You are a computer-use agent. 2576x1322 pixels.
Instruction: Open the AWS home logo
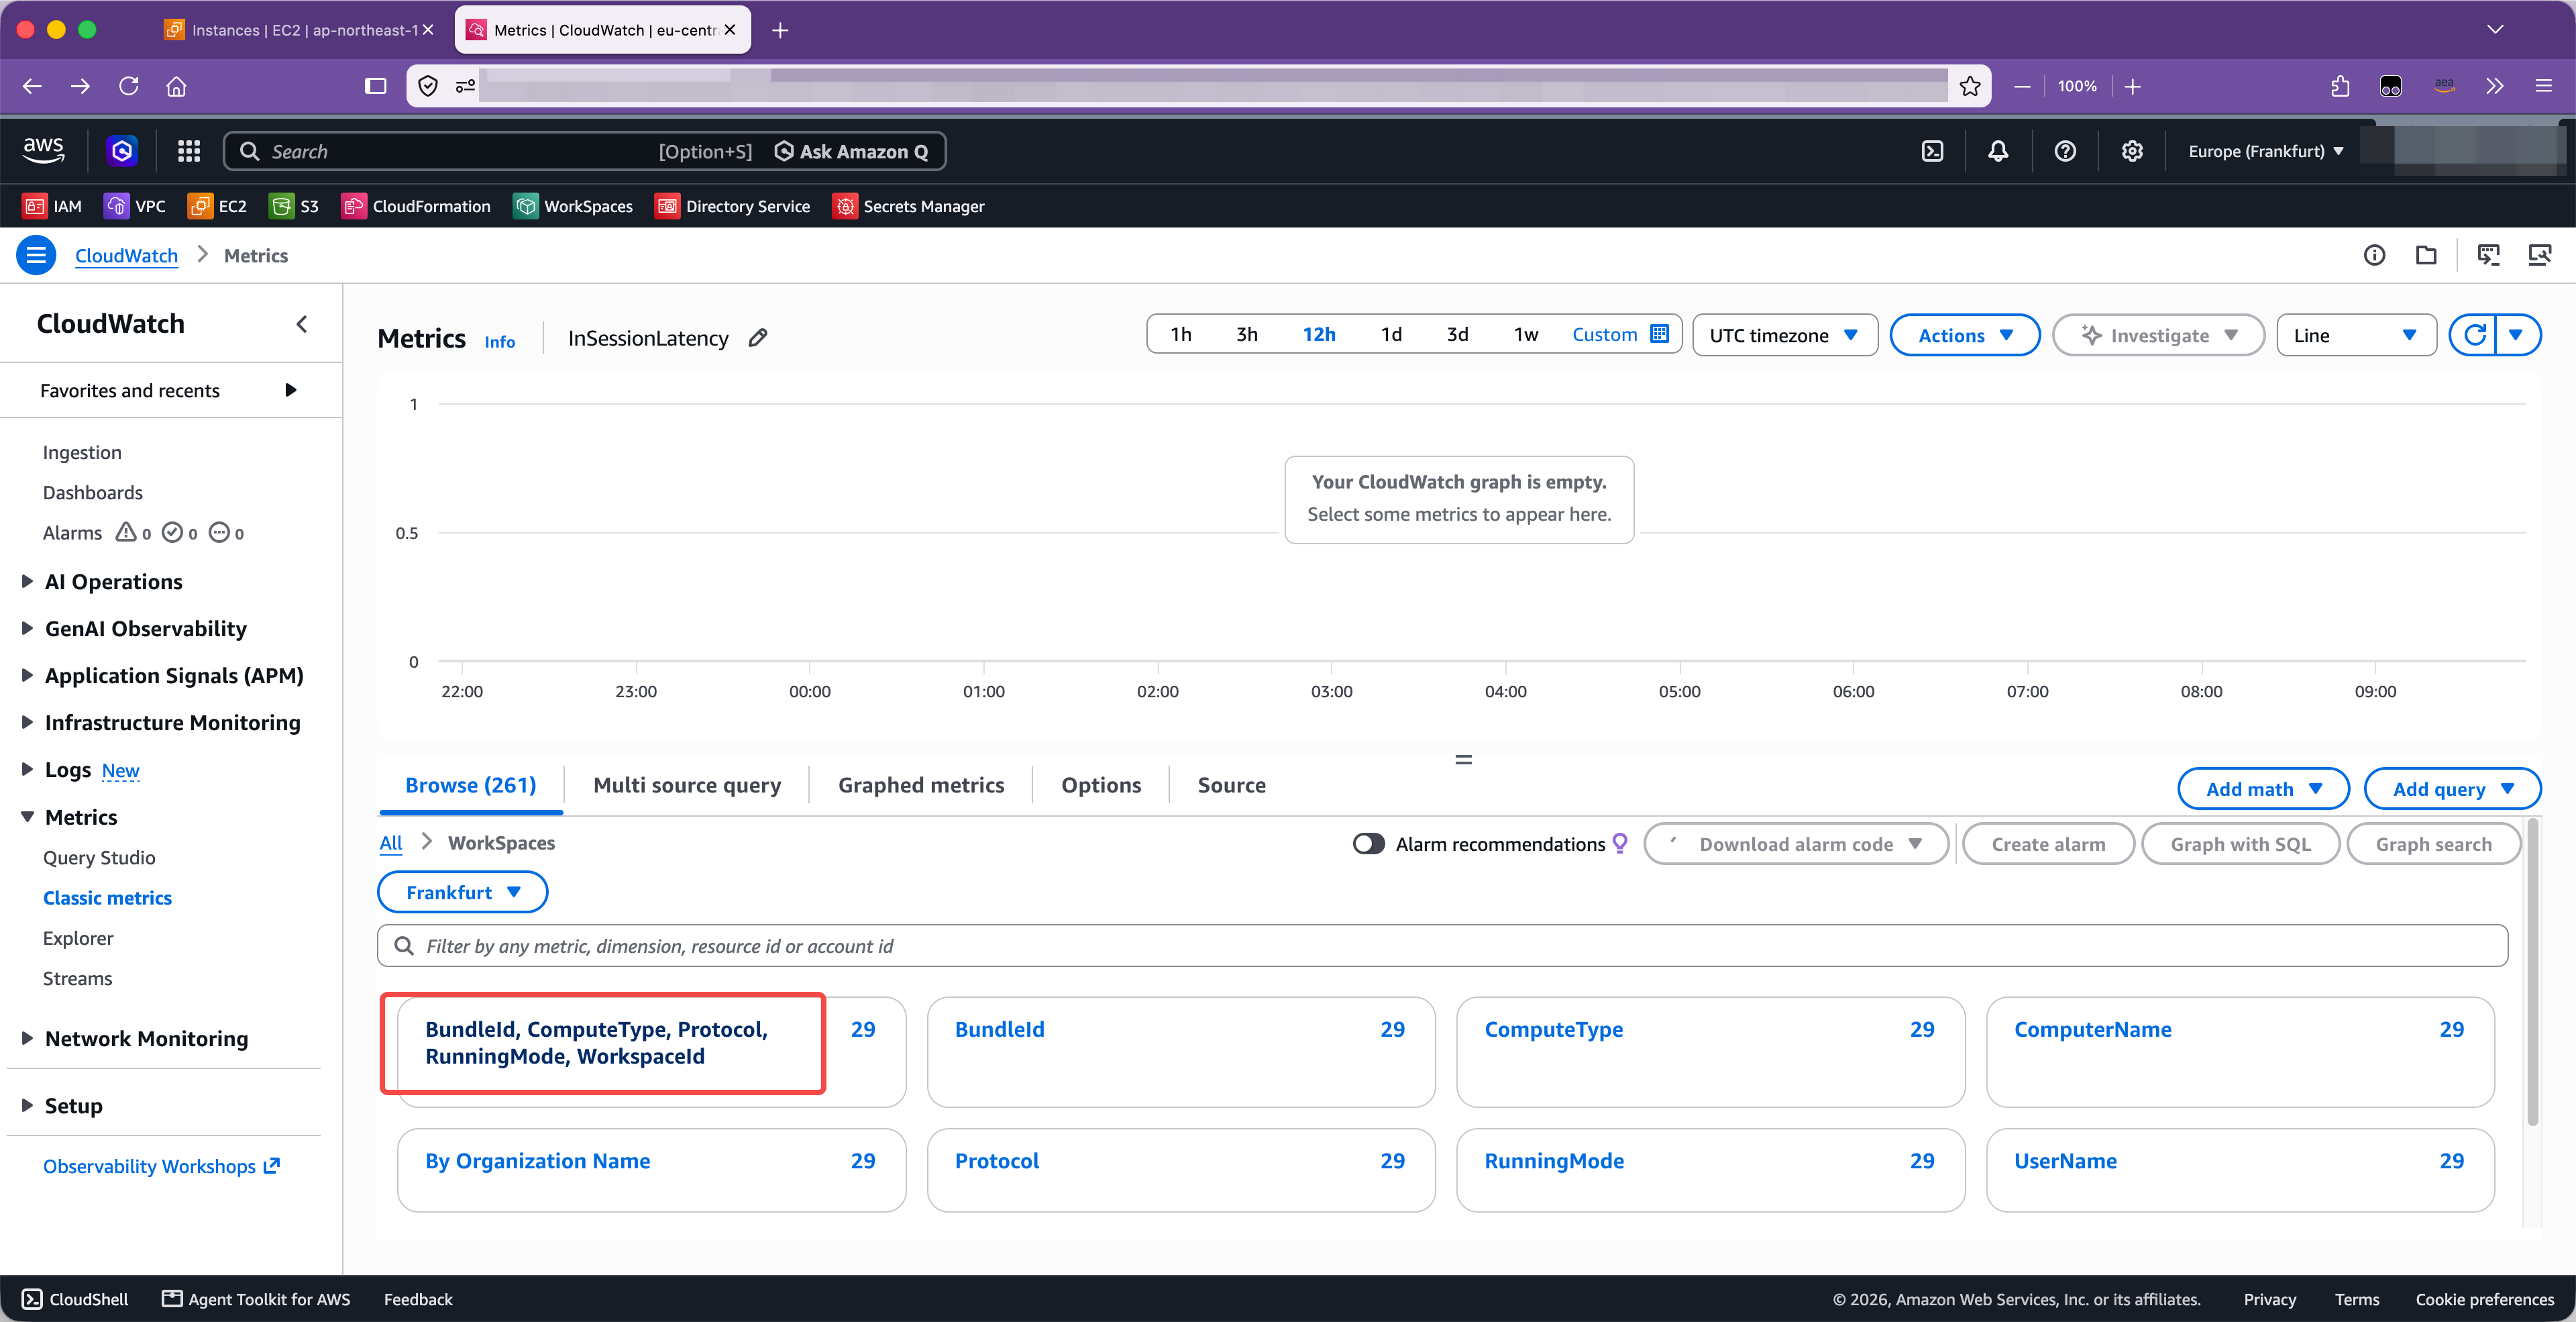coord(43,151)
